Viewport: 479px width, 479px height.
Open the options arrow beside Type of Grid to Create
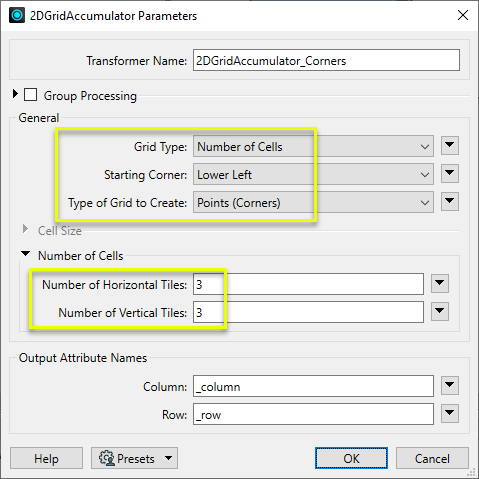450,201
